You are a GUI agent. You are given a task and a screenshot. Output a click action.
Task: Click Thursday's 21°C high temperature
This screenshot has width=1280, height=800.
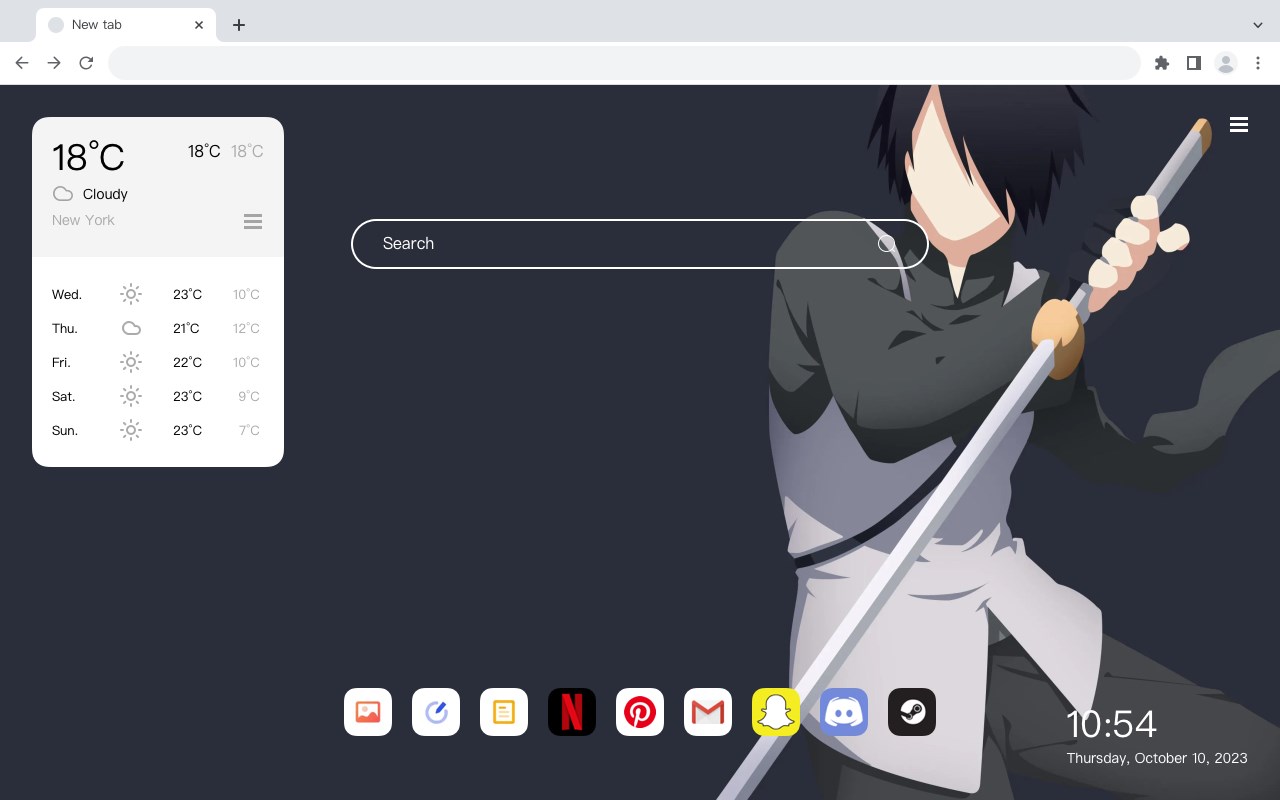(186, 328)
